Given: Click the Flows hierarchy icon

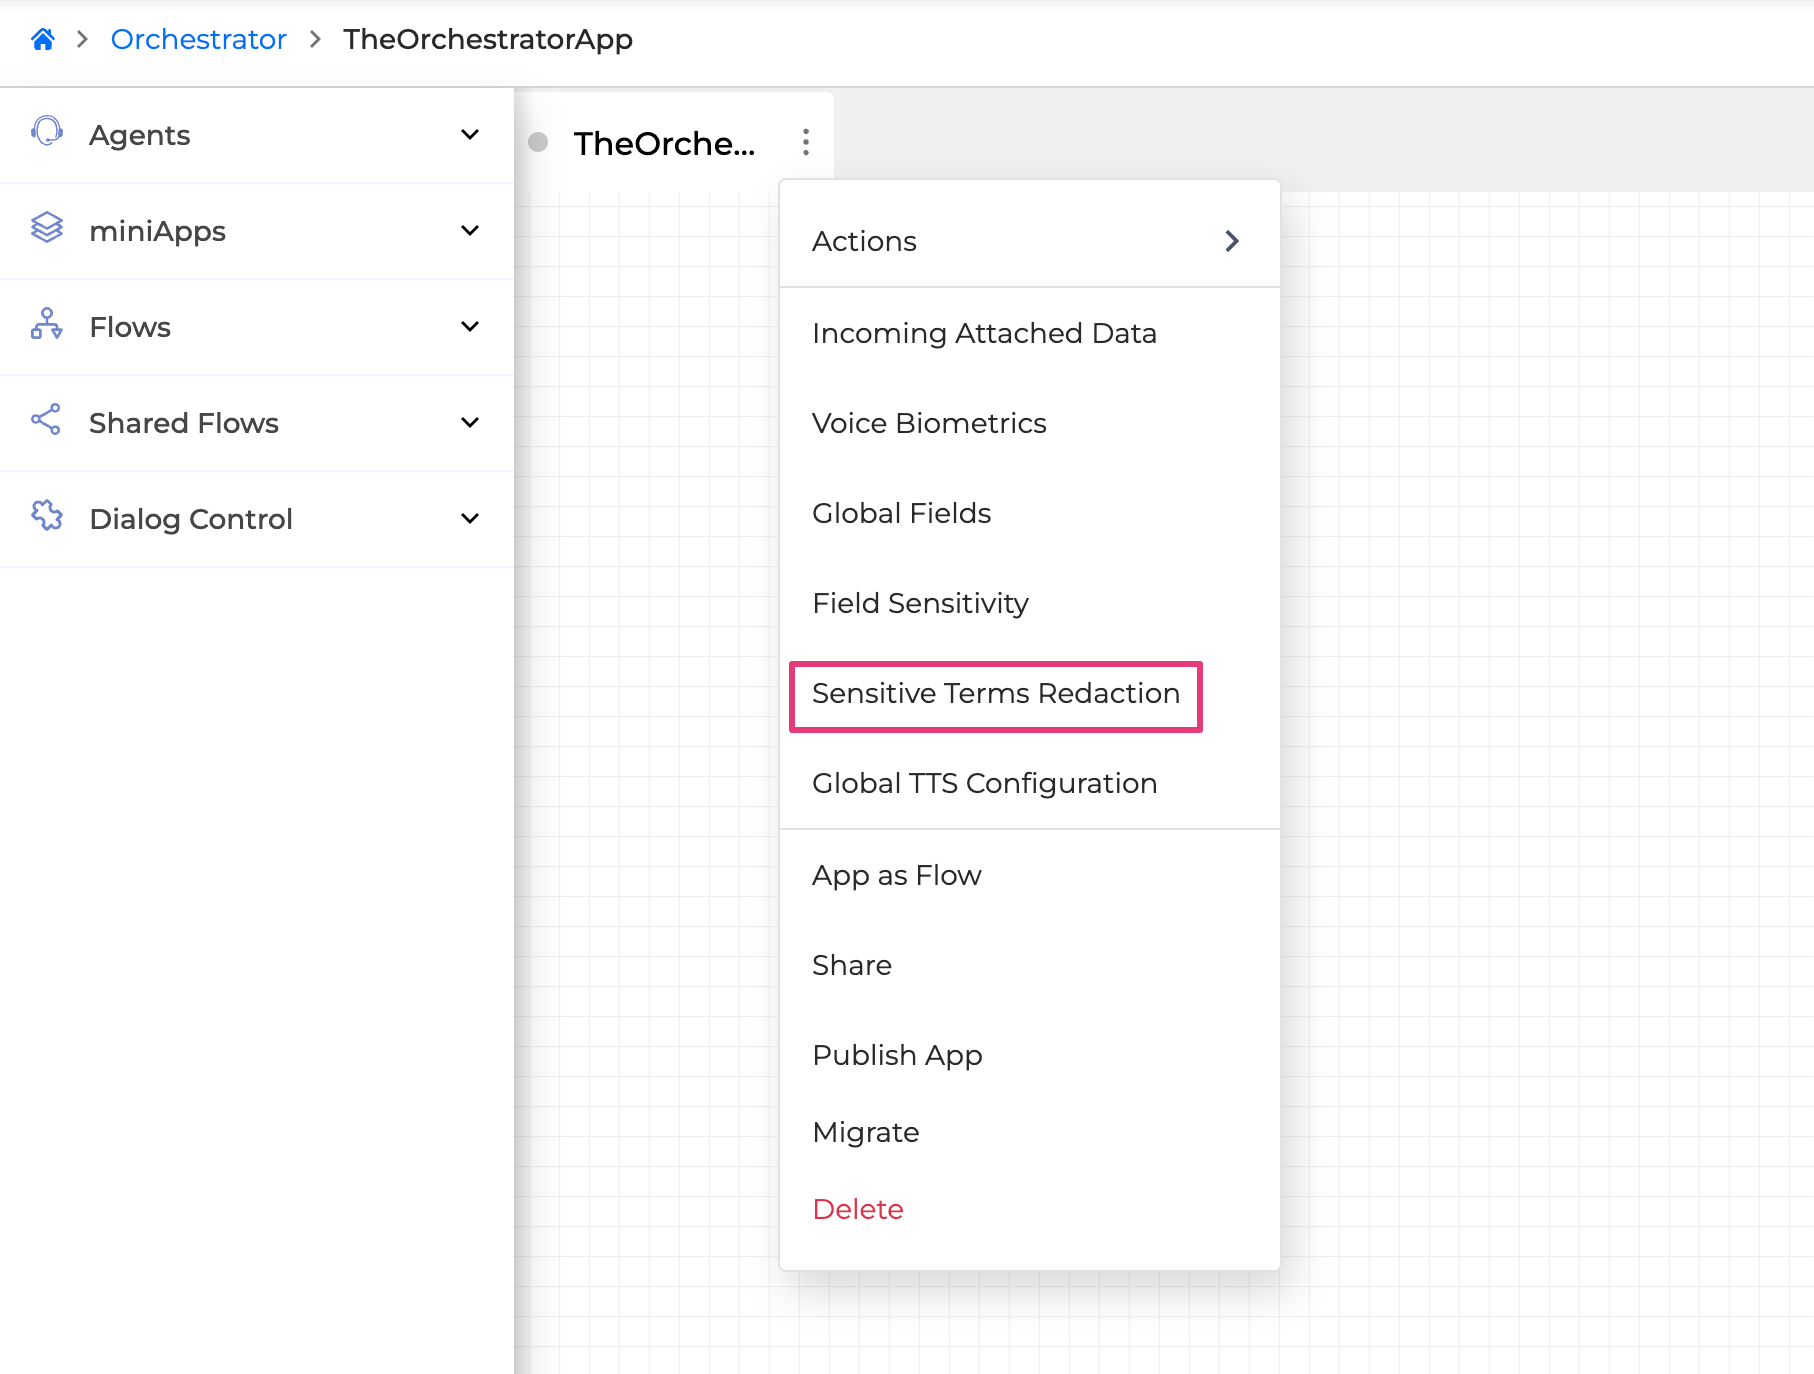Looking at the screenshot, I should coord(47,325).
